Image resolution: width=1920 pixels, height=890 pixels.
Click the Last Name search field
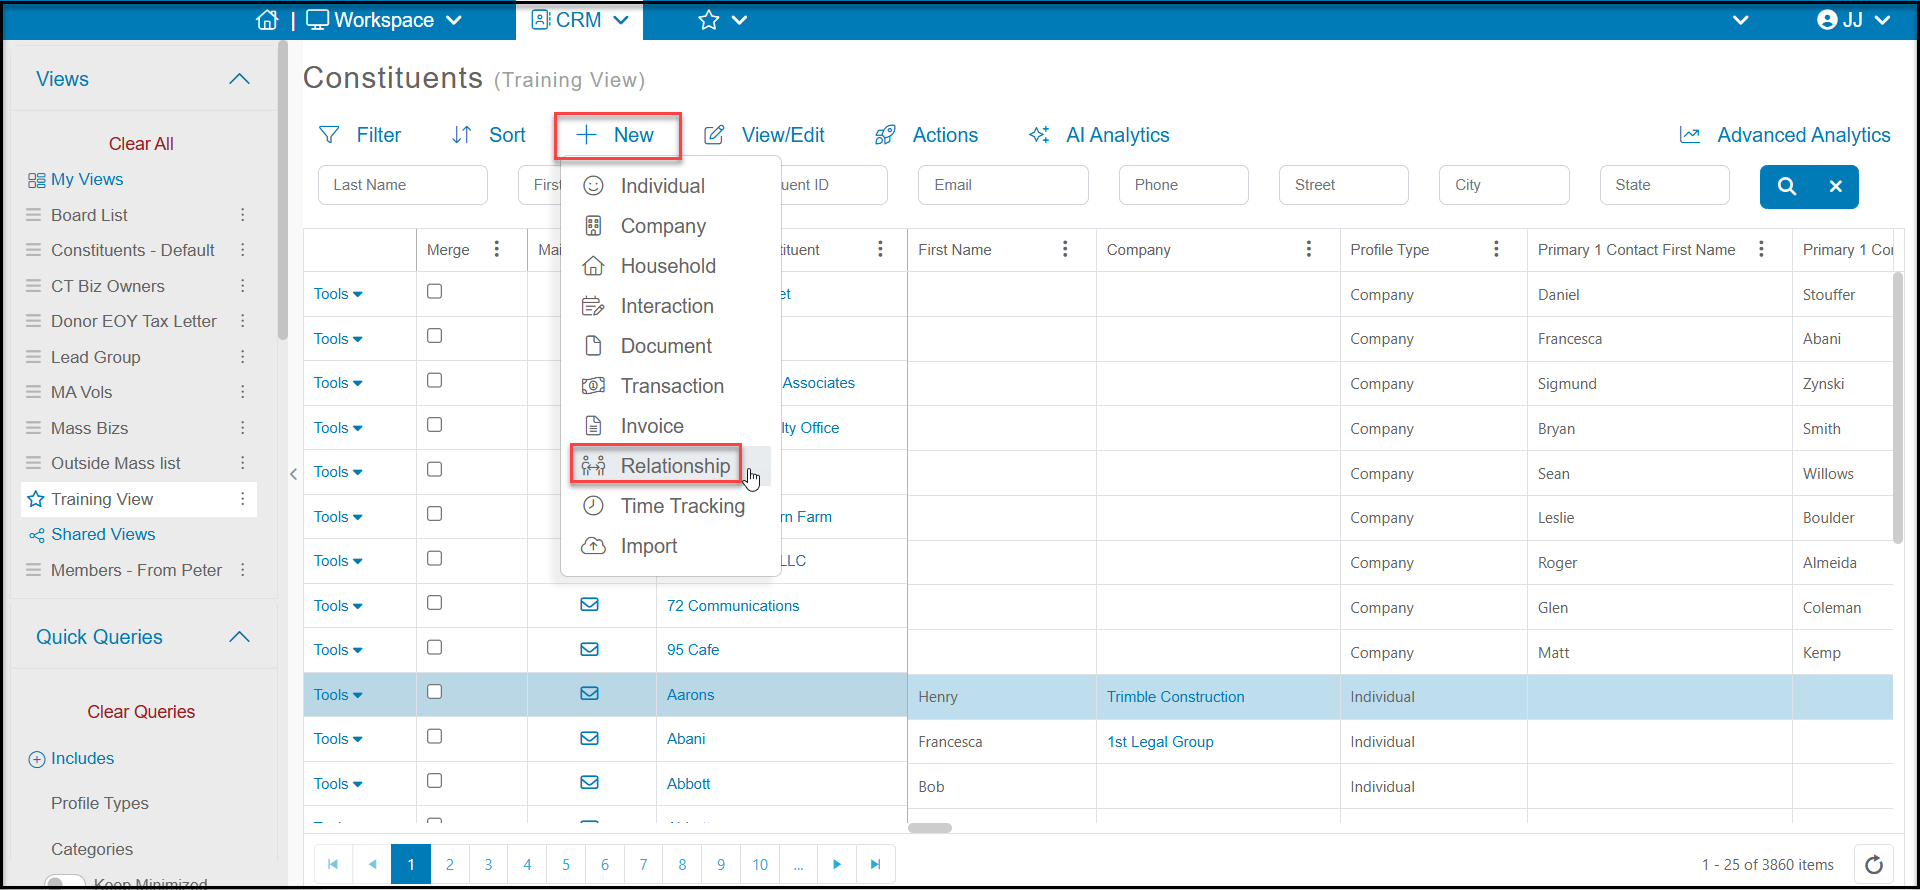pos(402,185)
